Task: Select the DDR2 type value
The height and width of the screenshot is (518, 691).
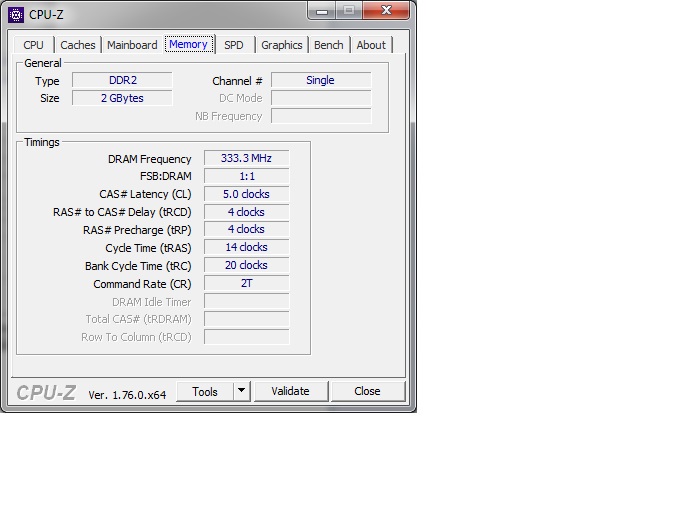Action: pos(123,80)
